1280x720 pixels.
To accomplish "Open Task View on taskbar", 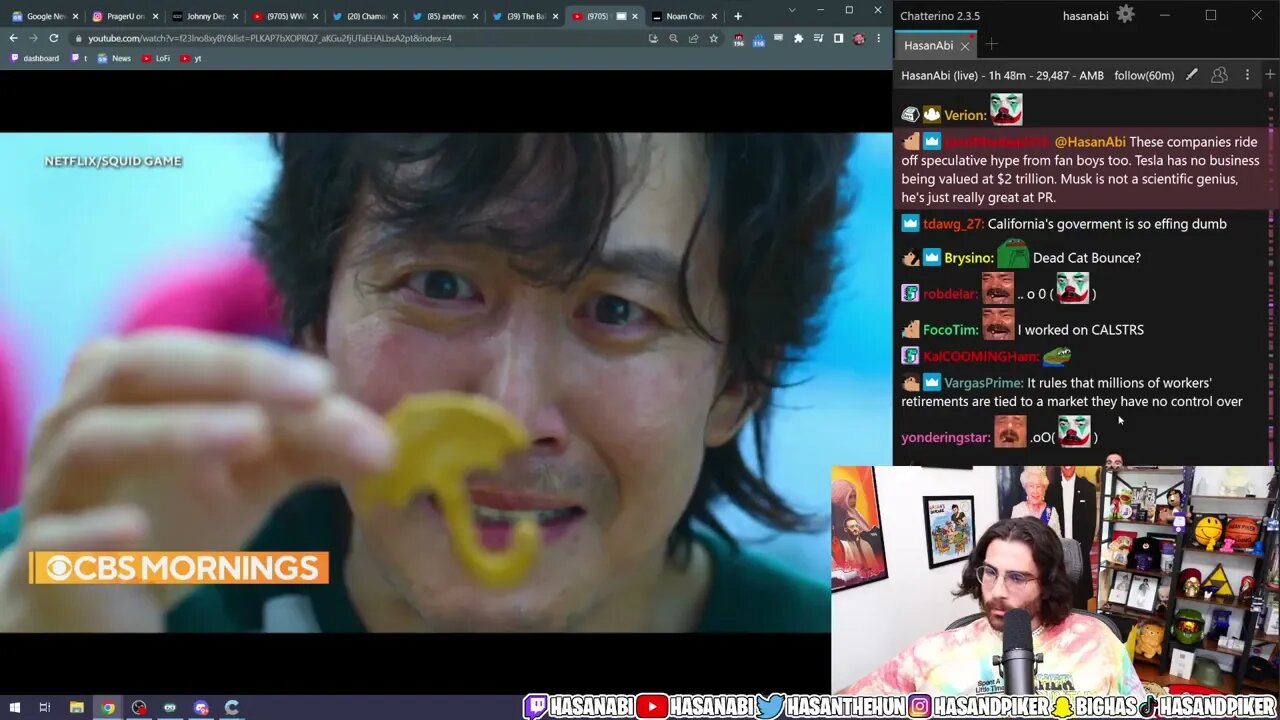I will pyautogui.click(x=45, y=707).
